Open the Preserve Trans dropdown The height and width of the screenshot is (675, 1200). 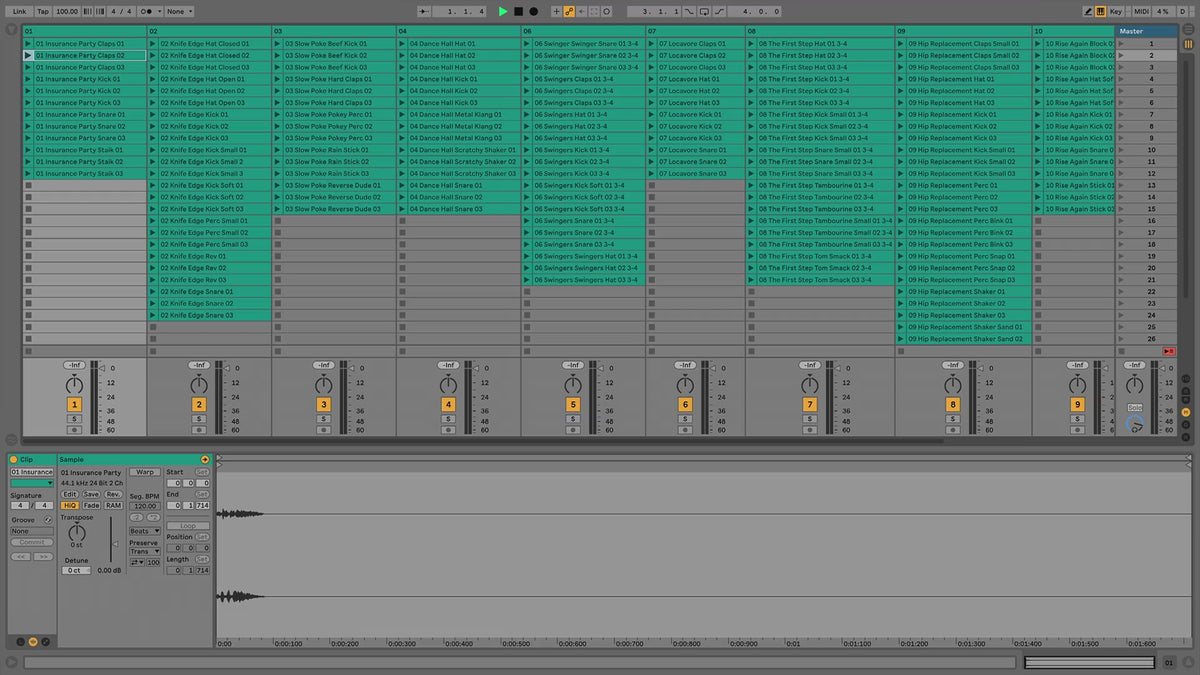coord(143,551)
